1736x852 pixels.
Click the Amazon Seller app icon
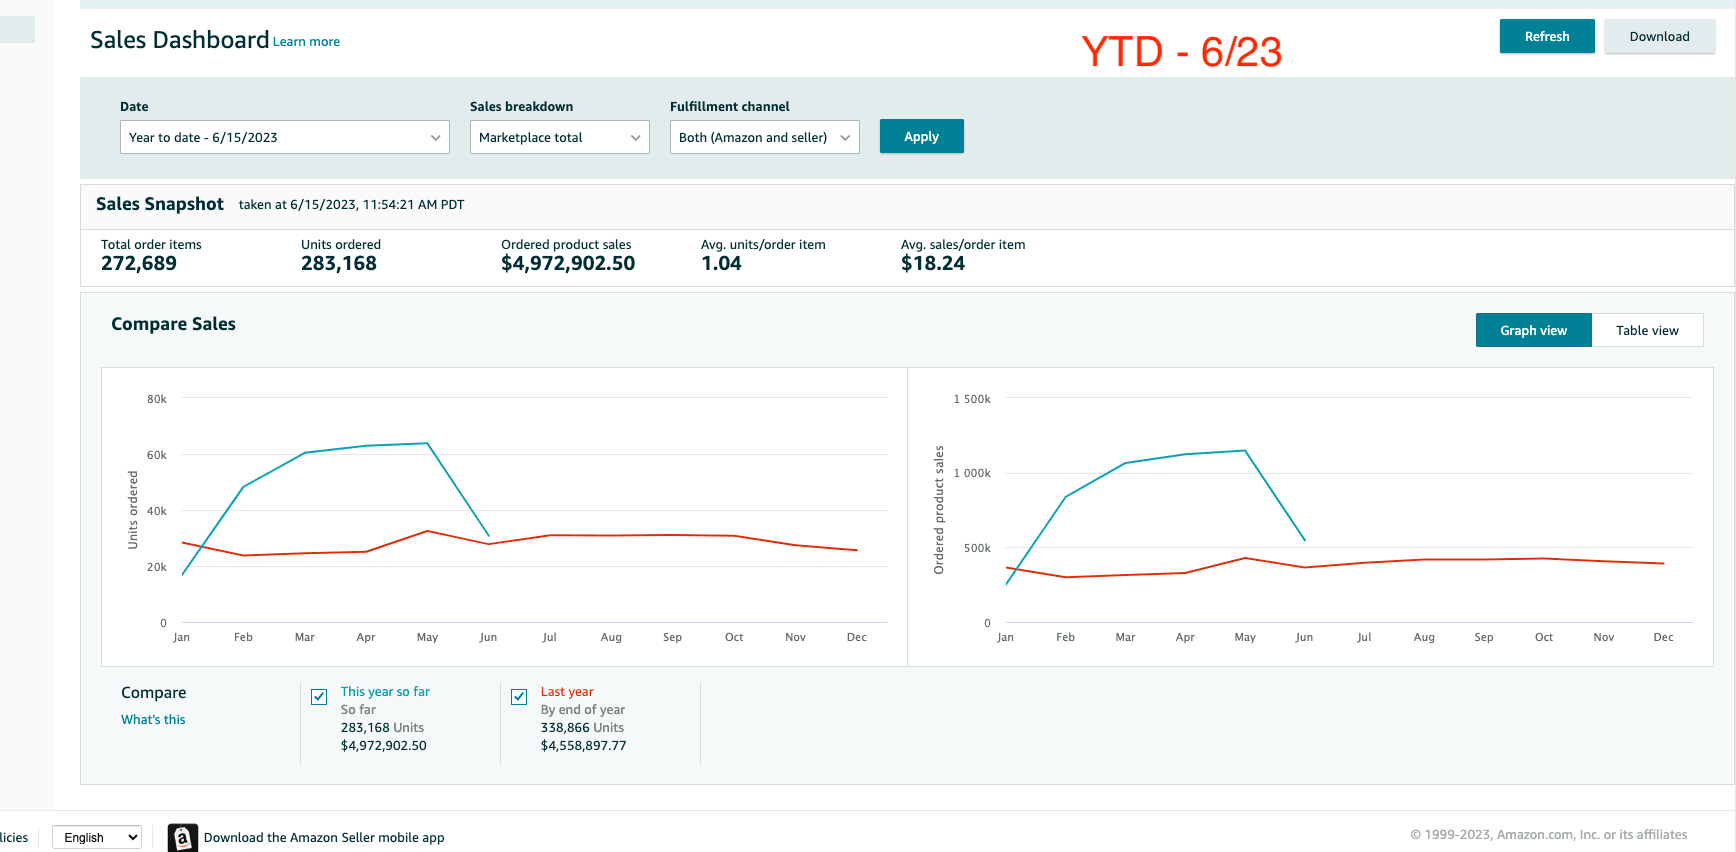pyautogui.click(x=182, y=837)
